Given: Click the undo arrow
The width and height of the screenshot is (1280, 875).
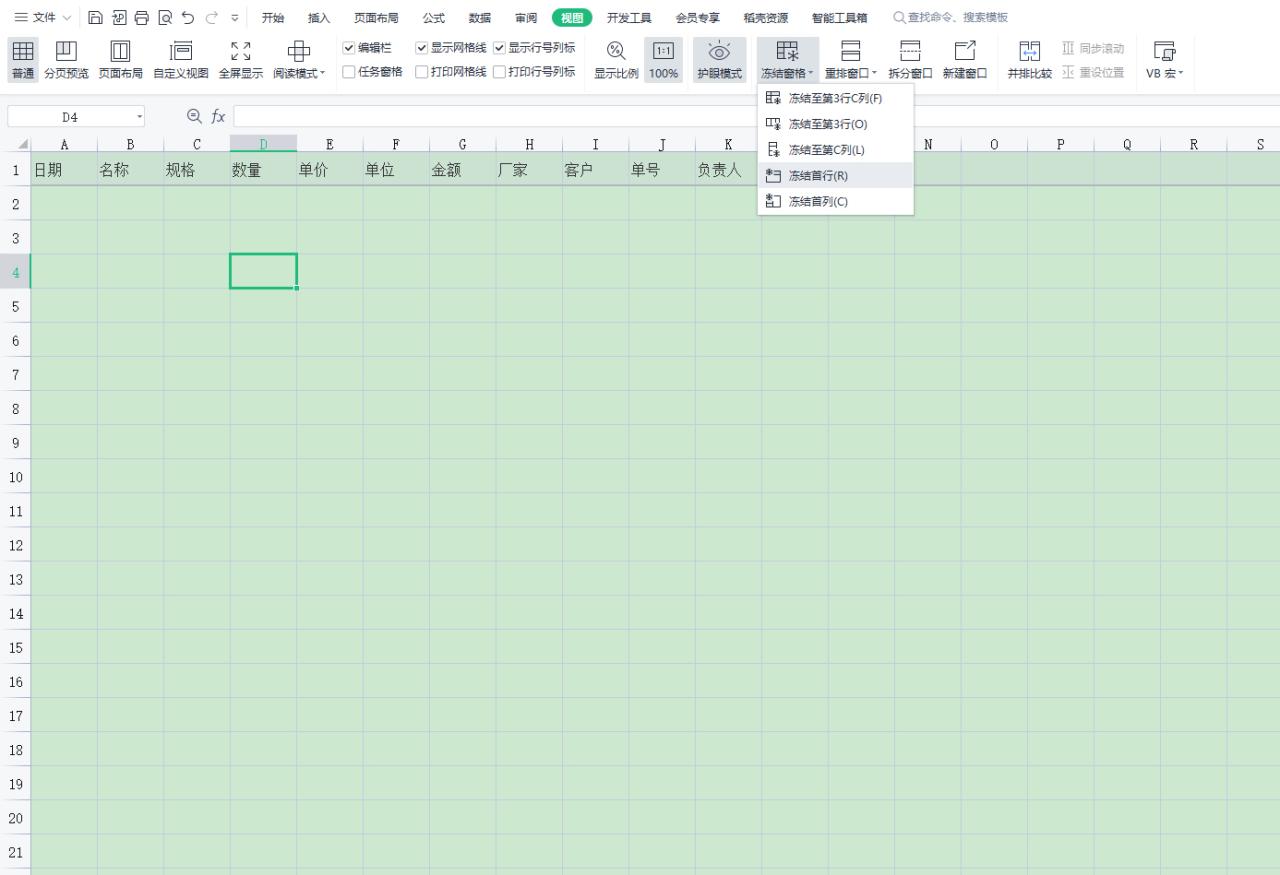Looking at the screenshot, I should [x=187, y=17].
